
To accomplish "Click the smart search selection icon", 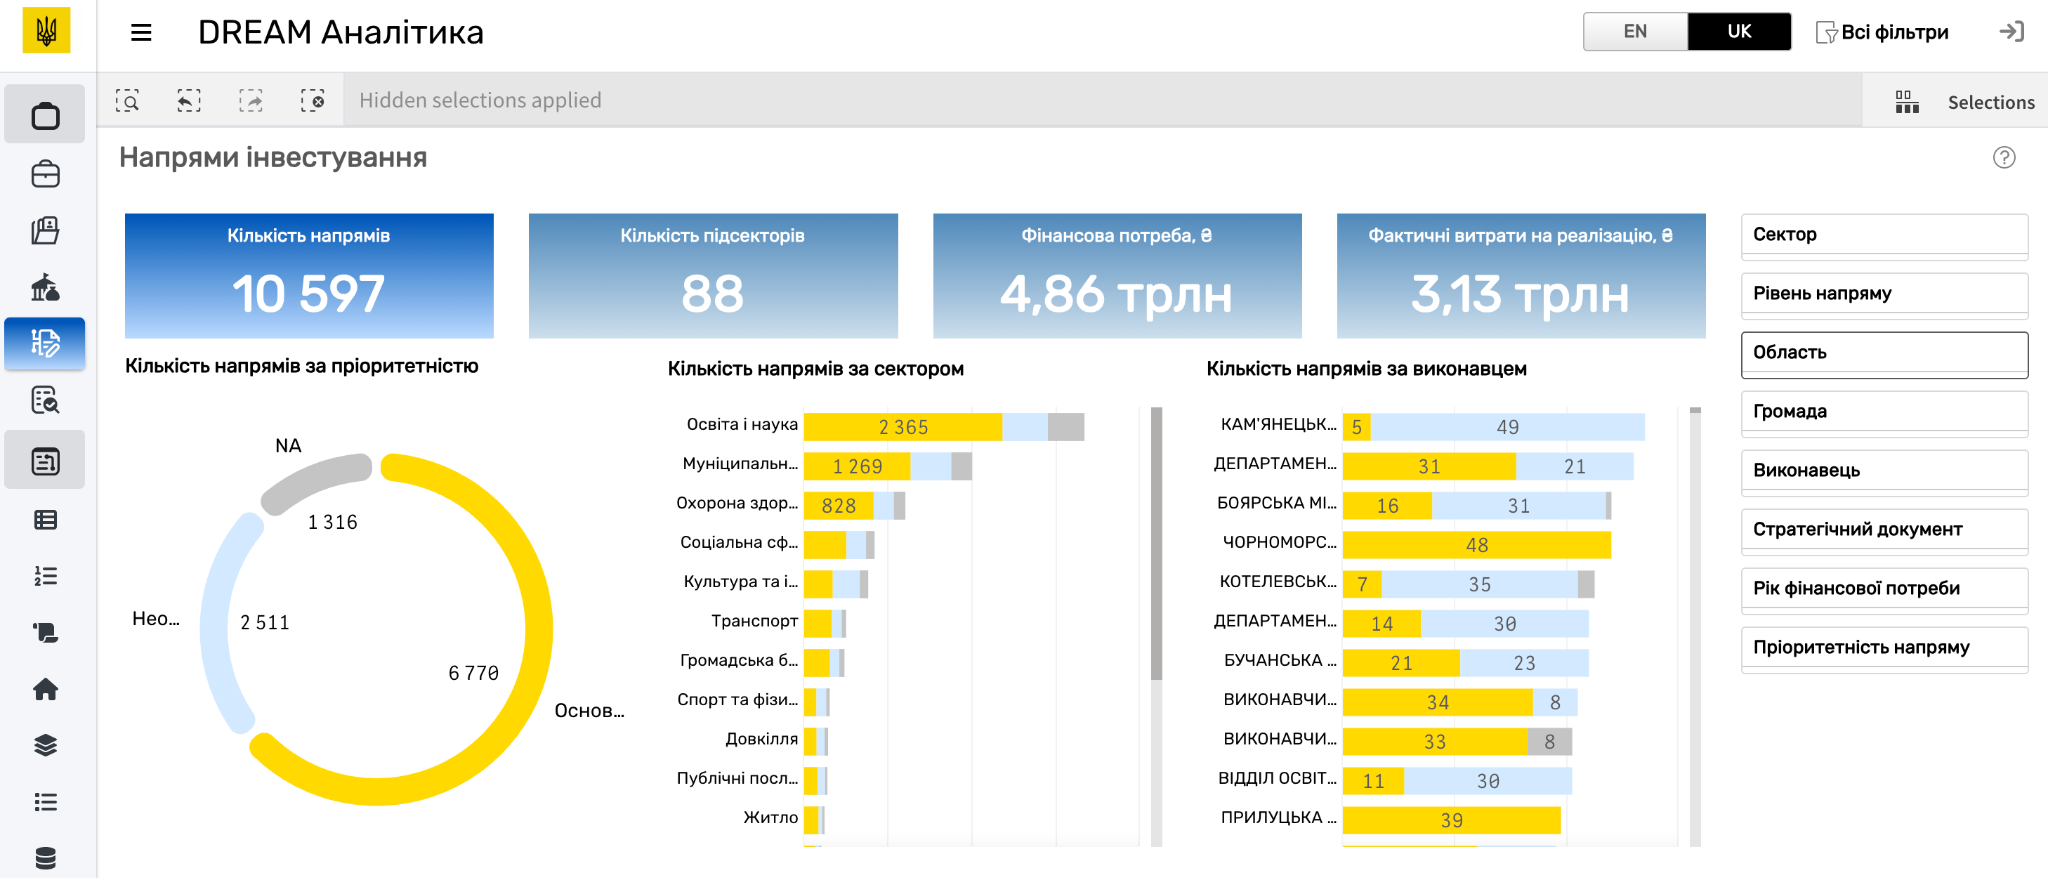I will [x=127, y=100].
